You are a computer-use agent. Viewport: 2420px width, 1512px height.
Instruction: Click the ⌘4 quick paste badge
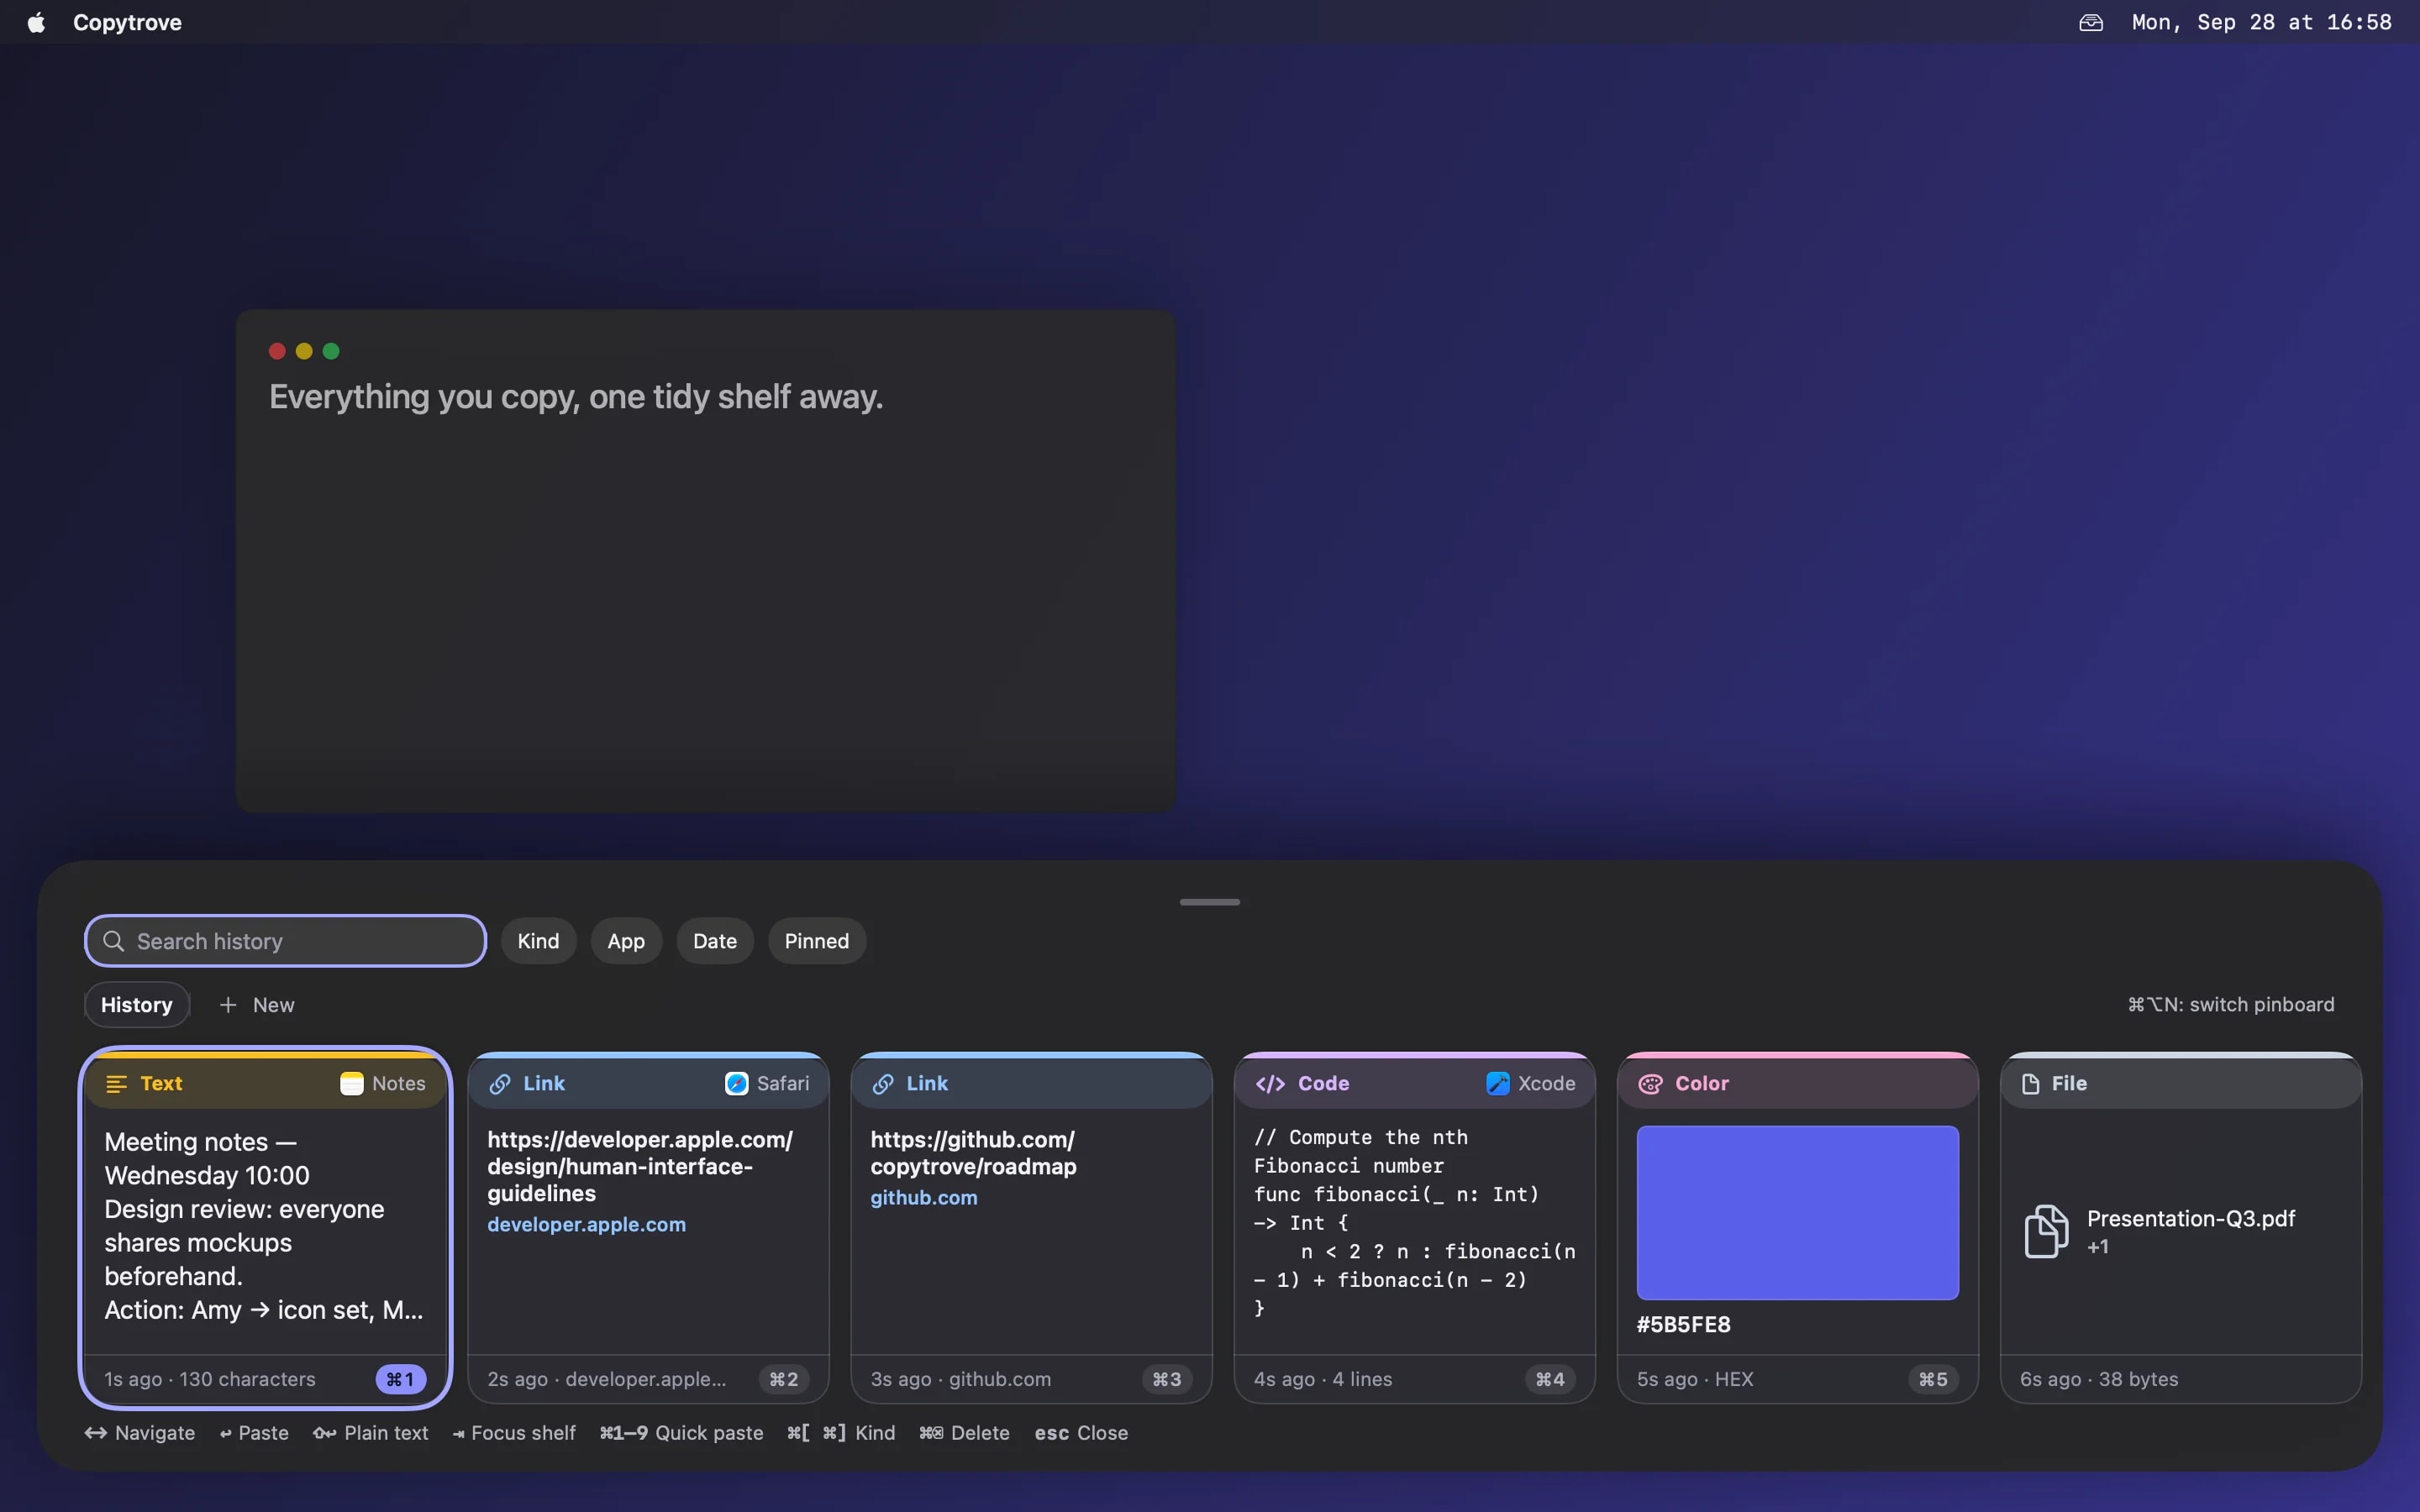1549,1379
